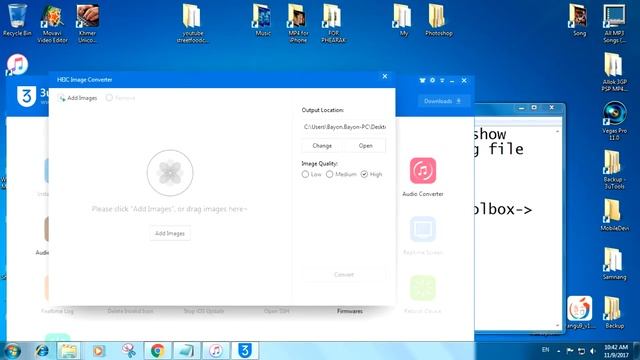640x360 pixels.
Task: Open iTunes from taskbar
Action: pyautogui.click(x=216, y=351)
